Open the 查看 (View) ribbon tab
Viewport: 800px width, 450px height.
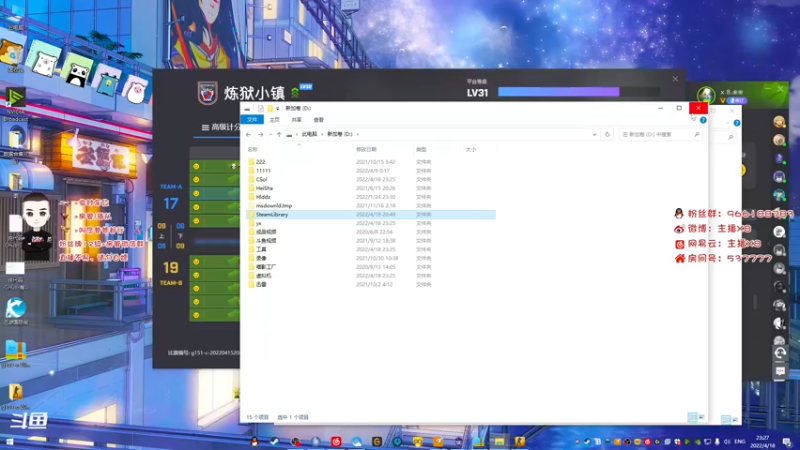click(318, 120)
